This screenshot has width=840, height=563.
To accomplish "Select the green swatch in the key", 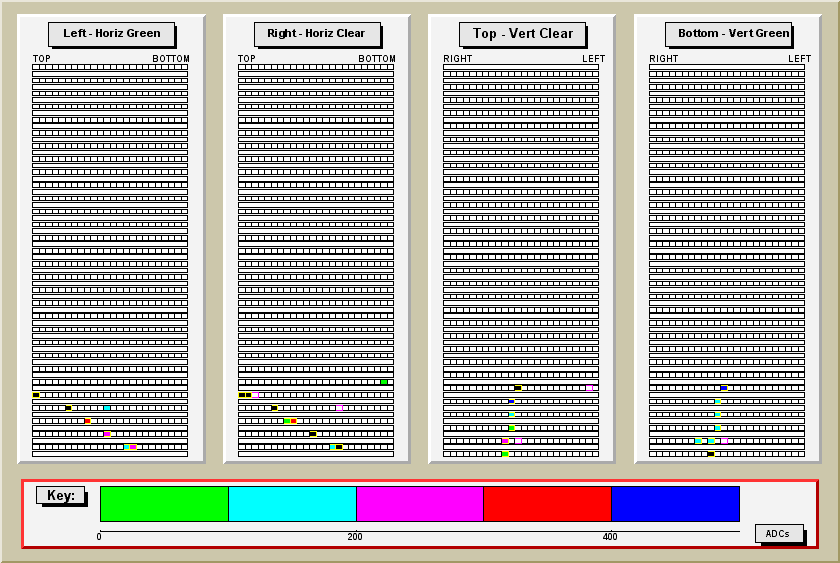I will pyautogui.click(x=164, y=504).
